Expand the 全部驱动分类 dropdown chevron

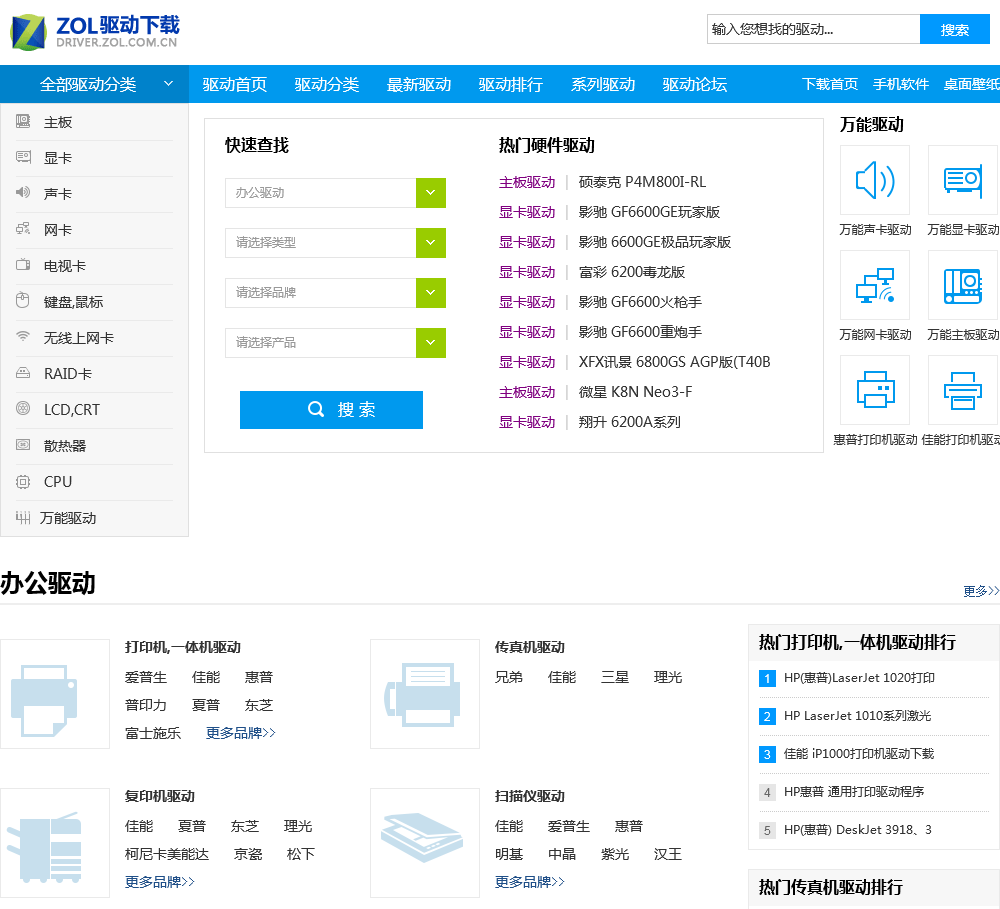tap(168, 84)
